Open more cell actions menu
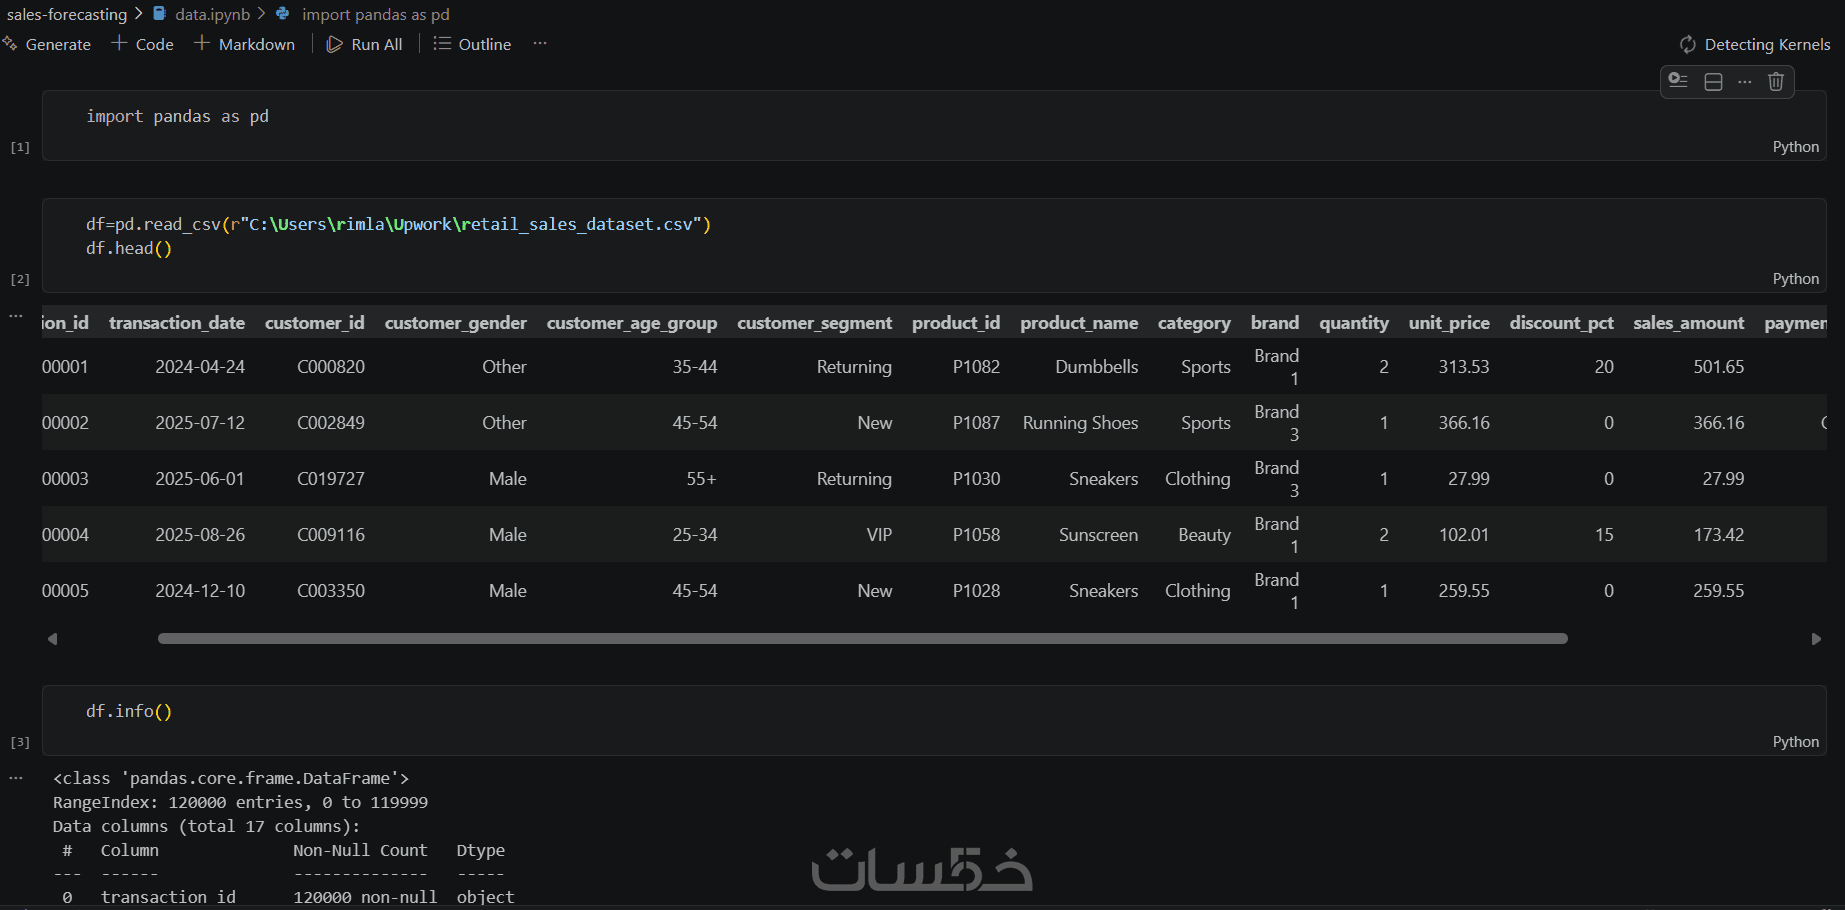 point(1745,81)
